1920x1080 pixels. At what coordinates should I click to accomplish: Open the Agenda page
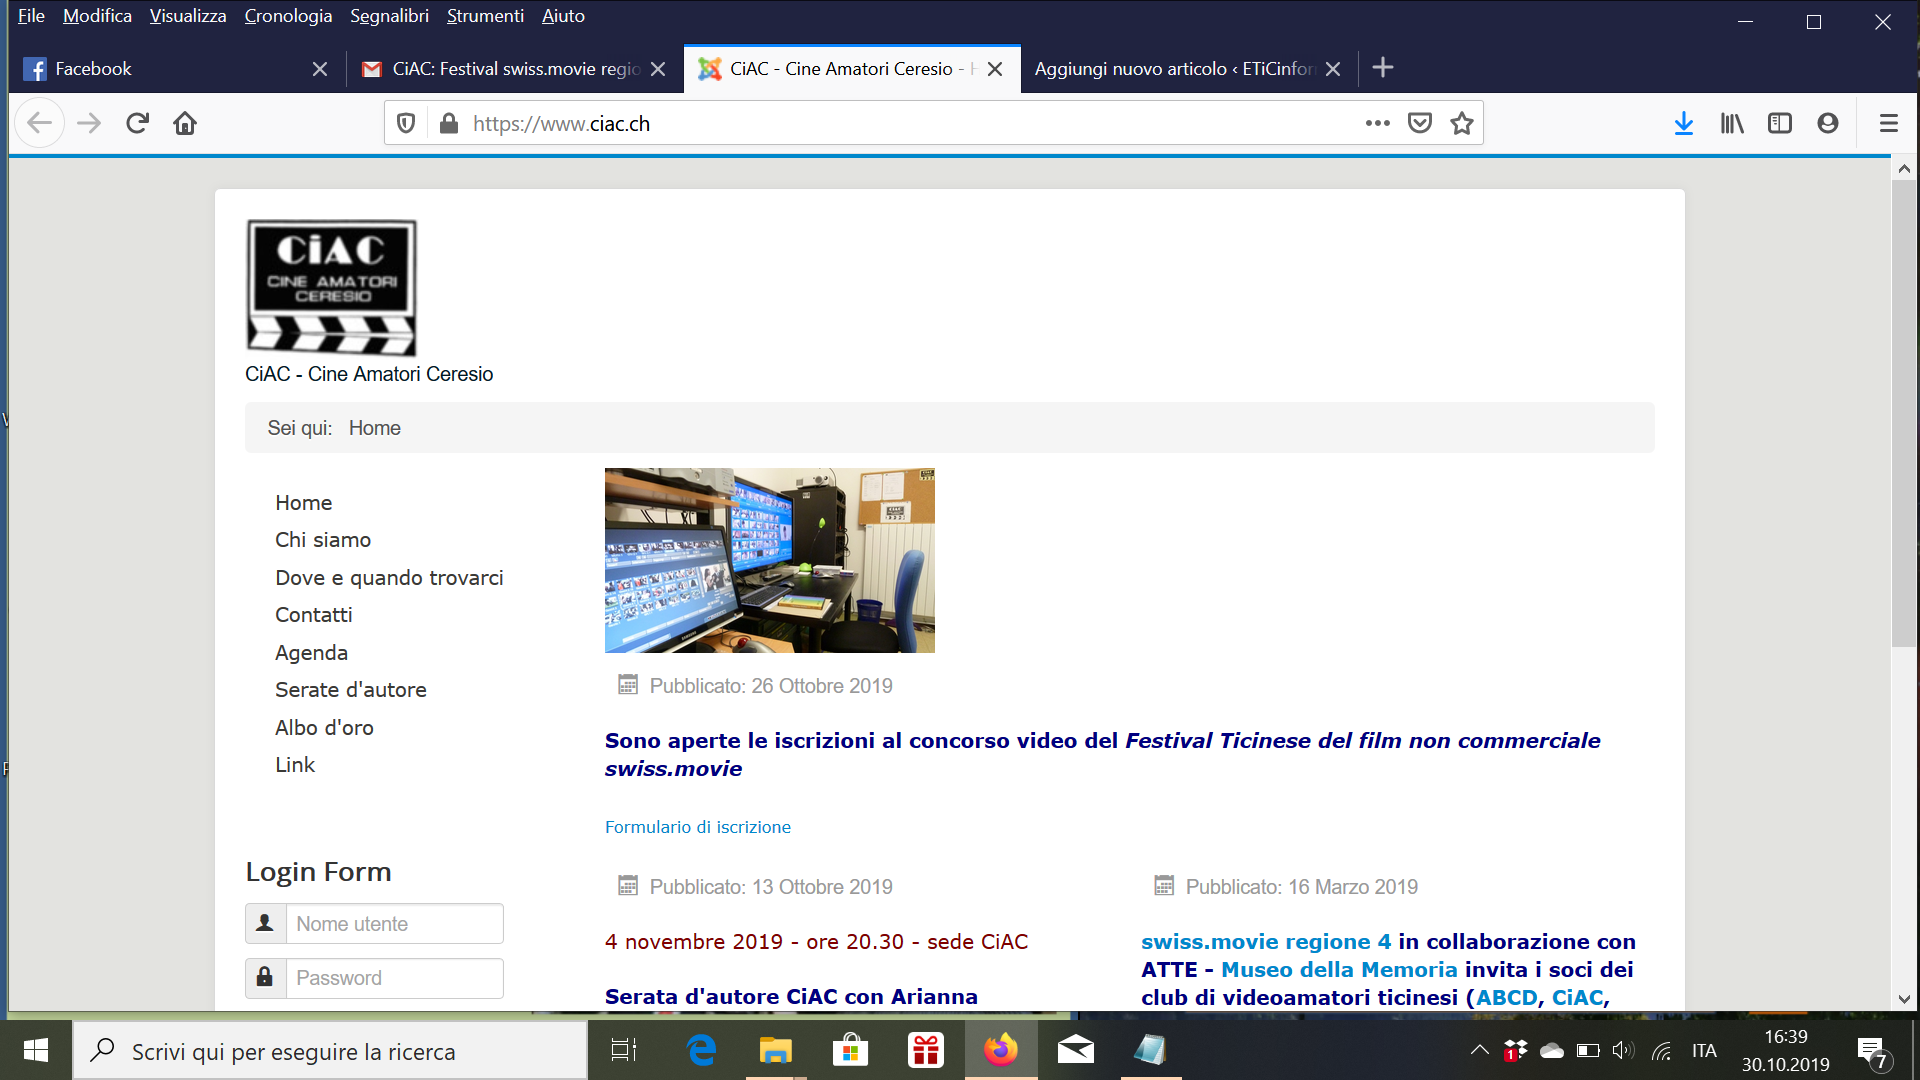point(312,653)
